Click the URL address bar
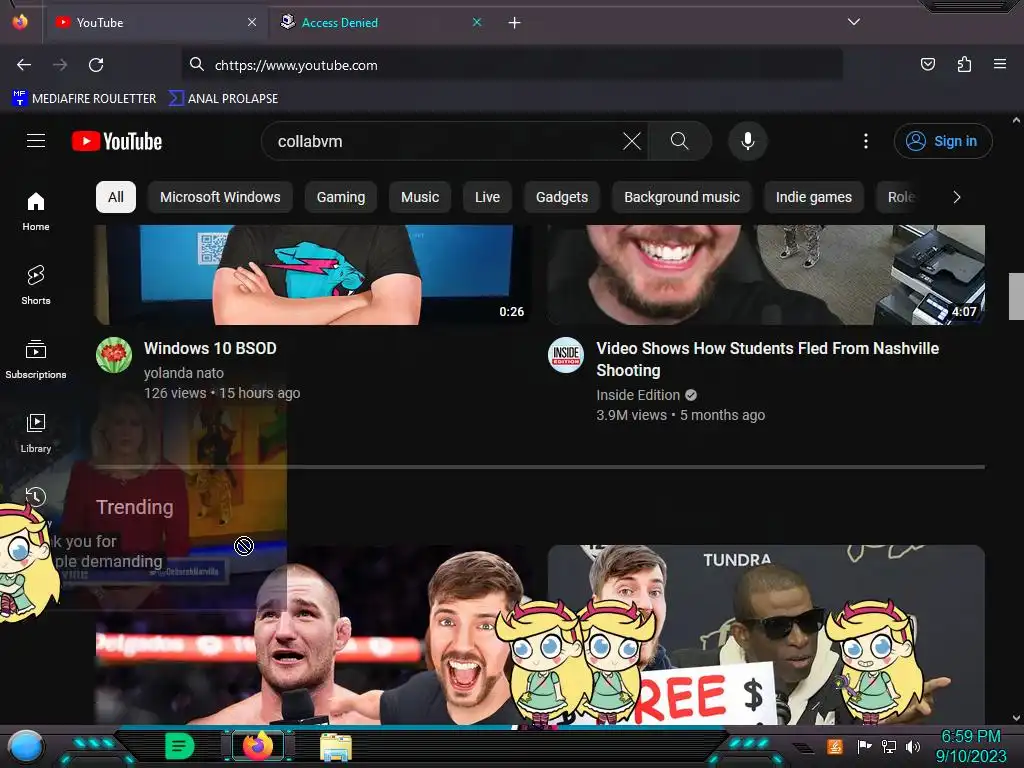Viewport: 1024px width, 768px height. [x=512, y=65]
